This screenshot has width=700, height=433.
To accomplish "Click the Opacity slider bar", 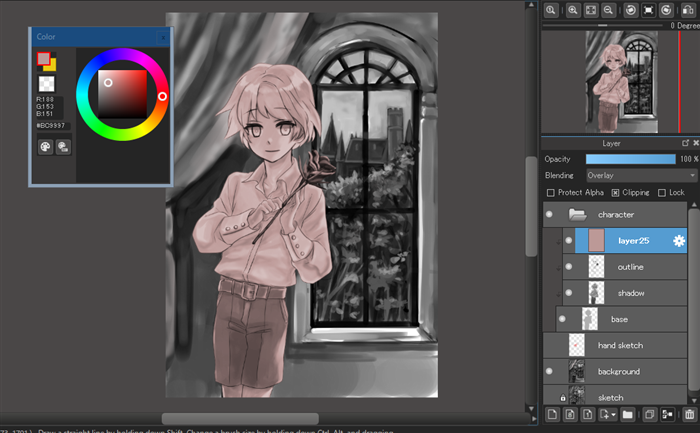I will [x=631, y=159].
